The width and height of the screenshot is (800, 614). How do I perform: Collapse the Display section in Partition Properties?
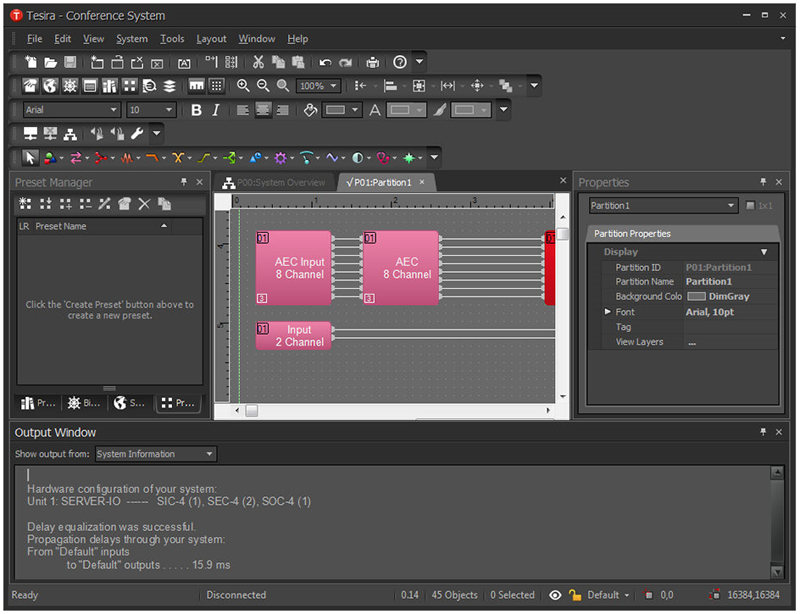click(764, 252)
